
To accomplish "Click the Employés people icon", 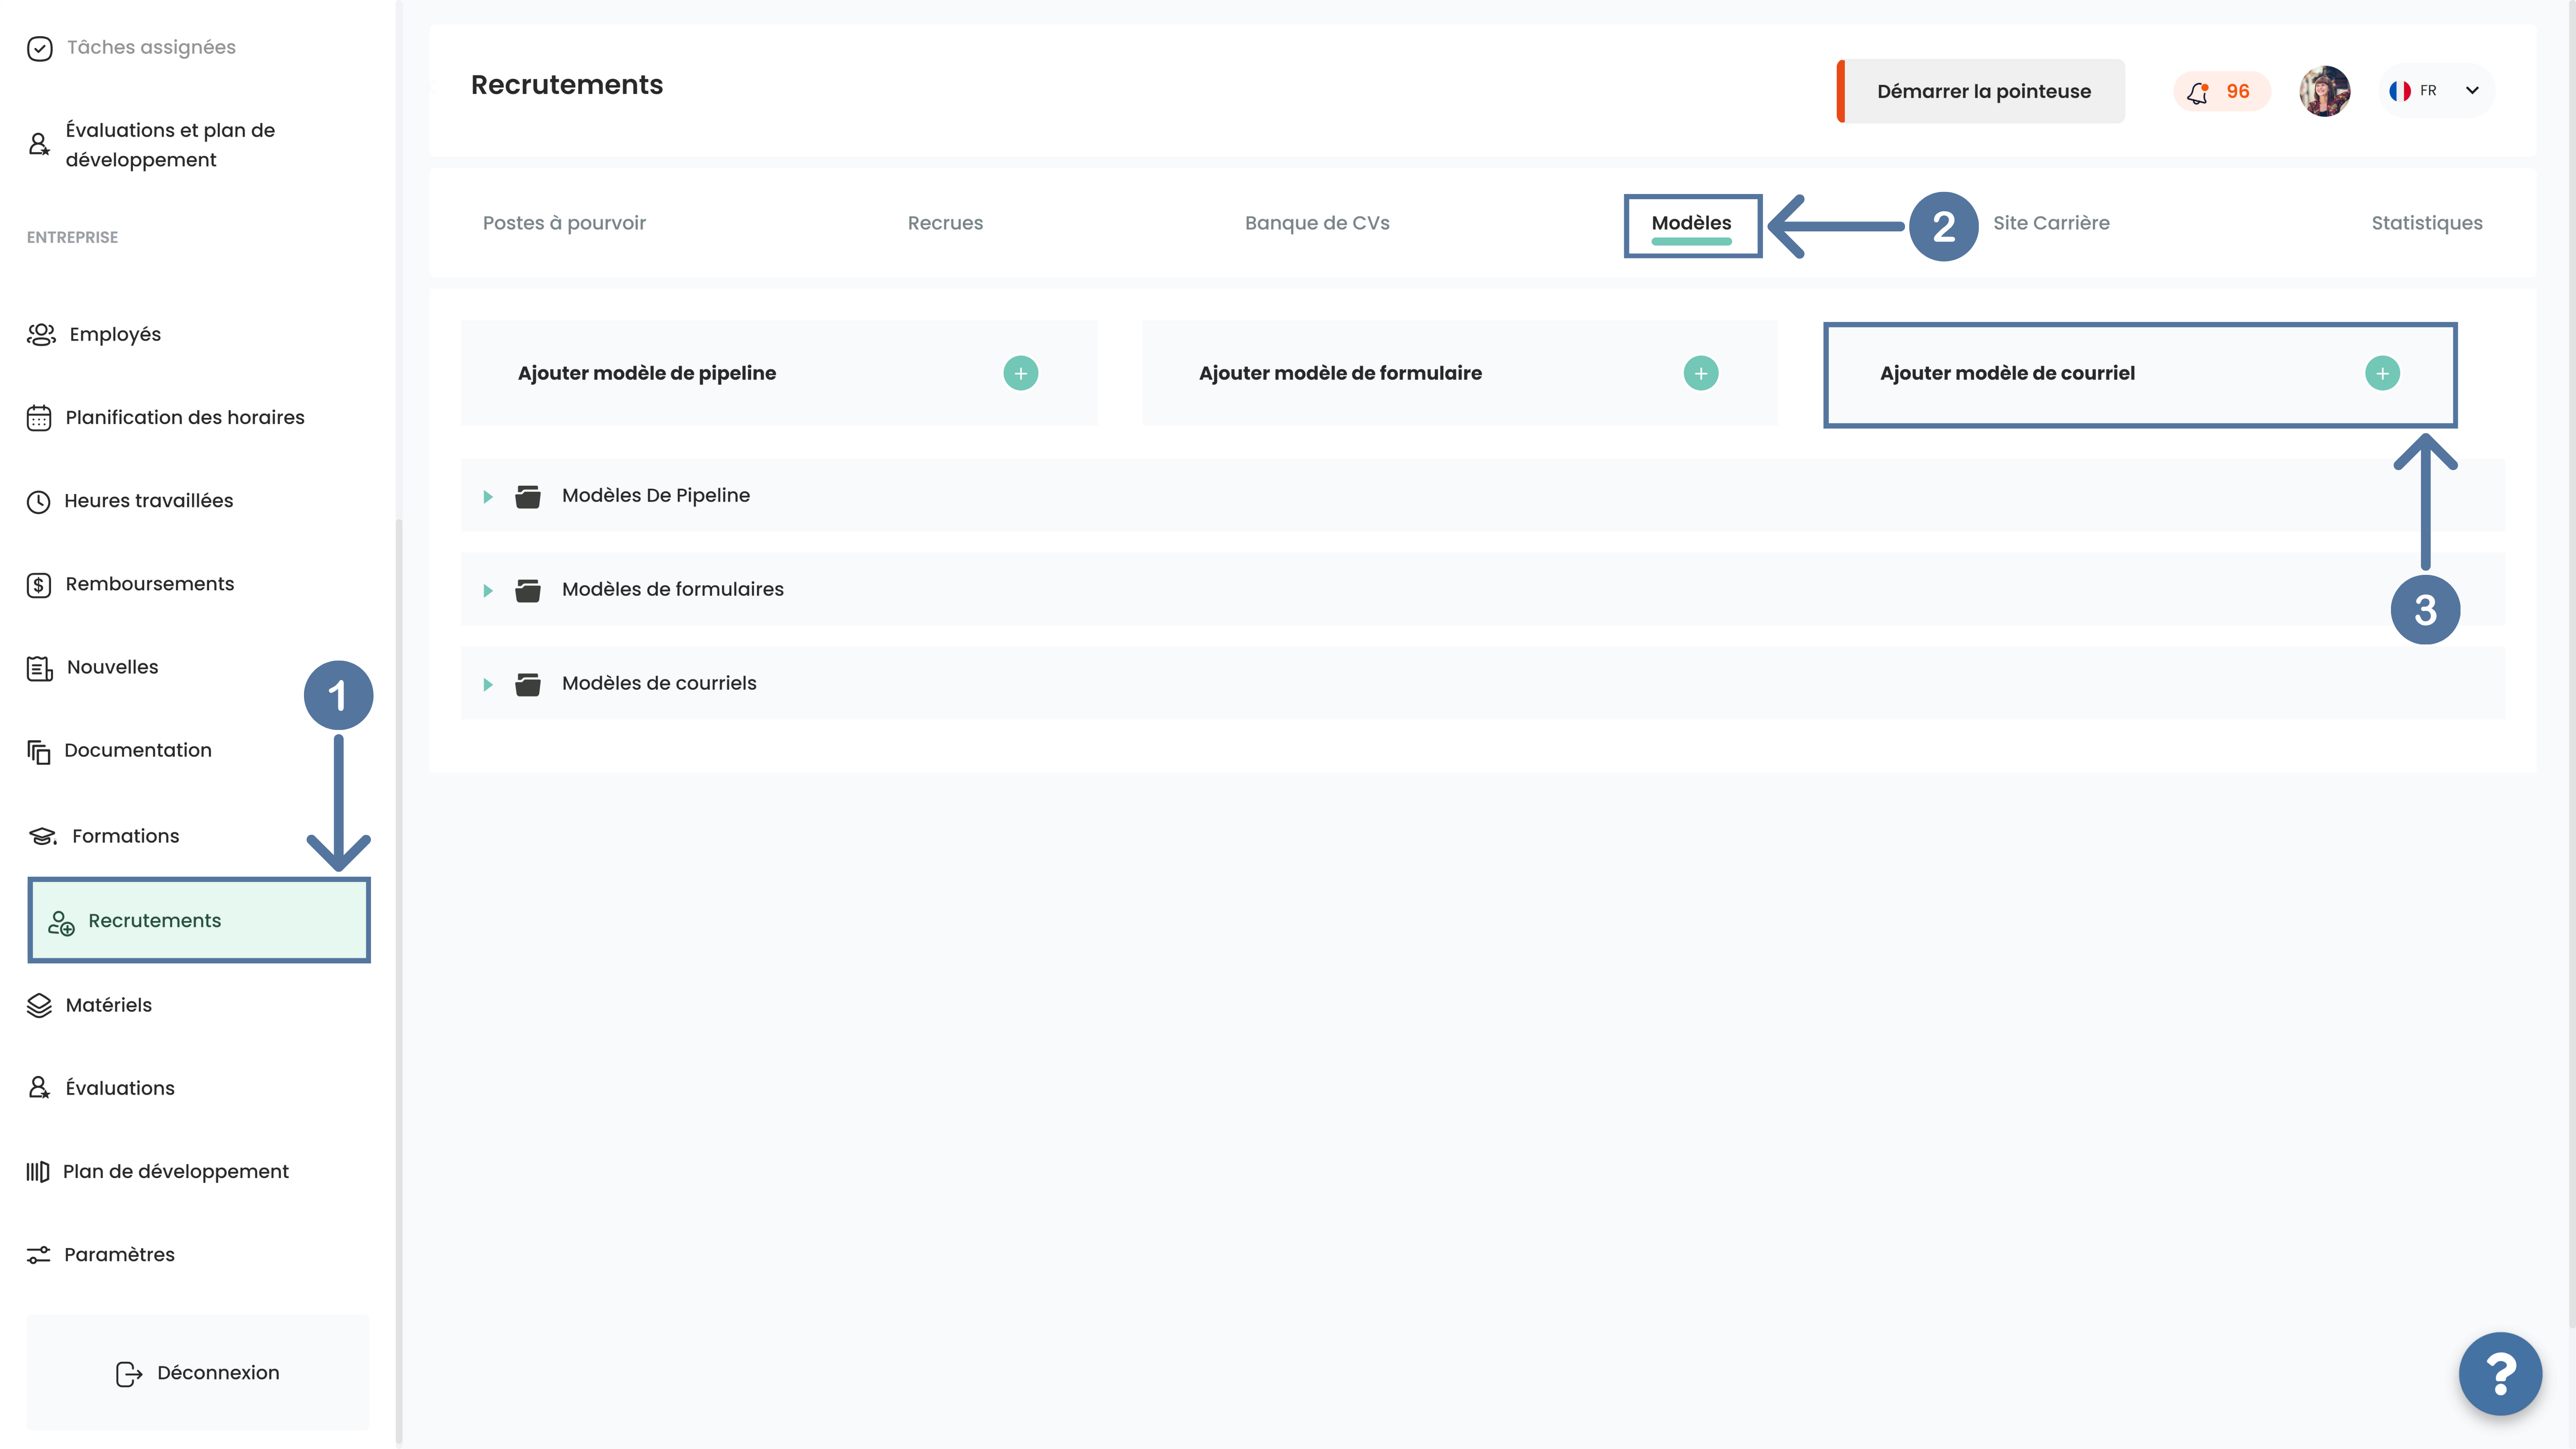I will tap(41, 334).
